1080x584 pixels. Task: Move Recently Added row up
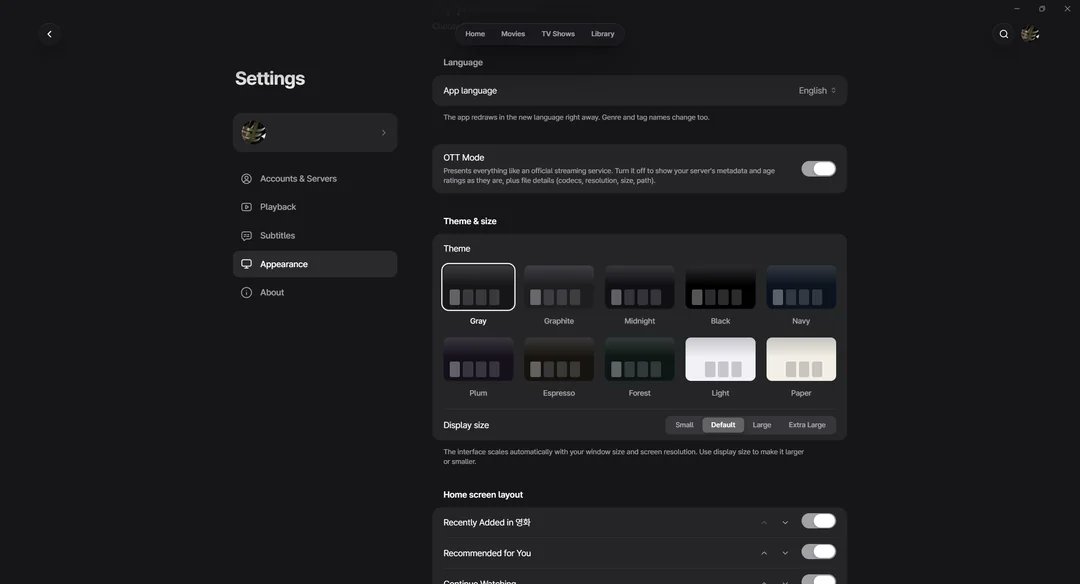[764, 523]
